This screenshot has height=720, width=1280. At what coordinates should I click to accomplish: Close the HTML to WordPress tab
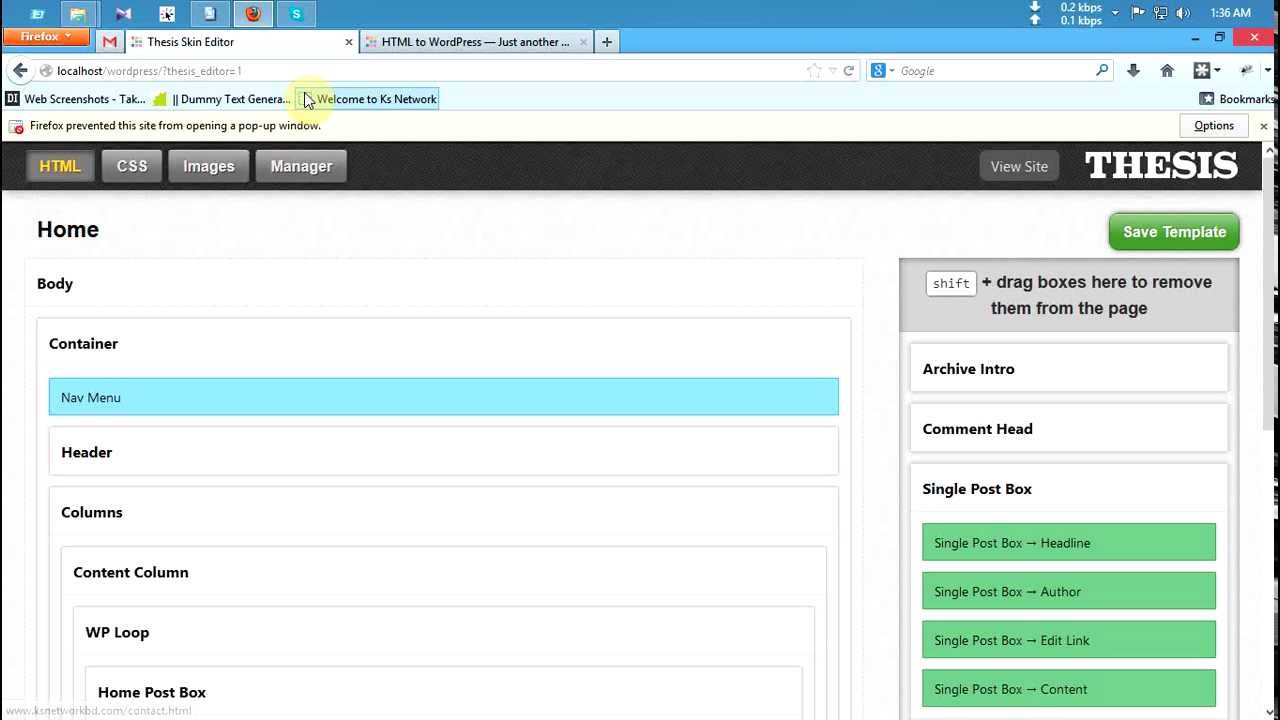point(581,42)
